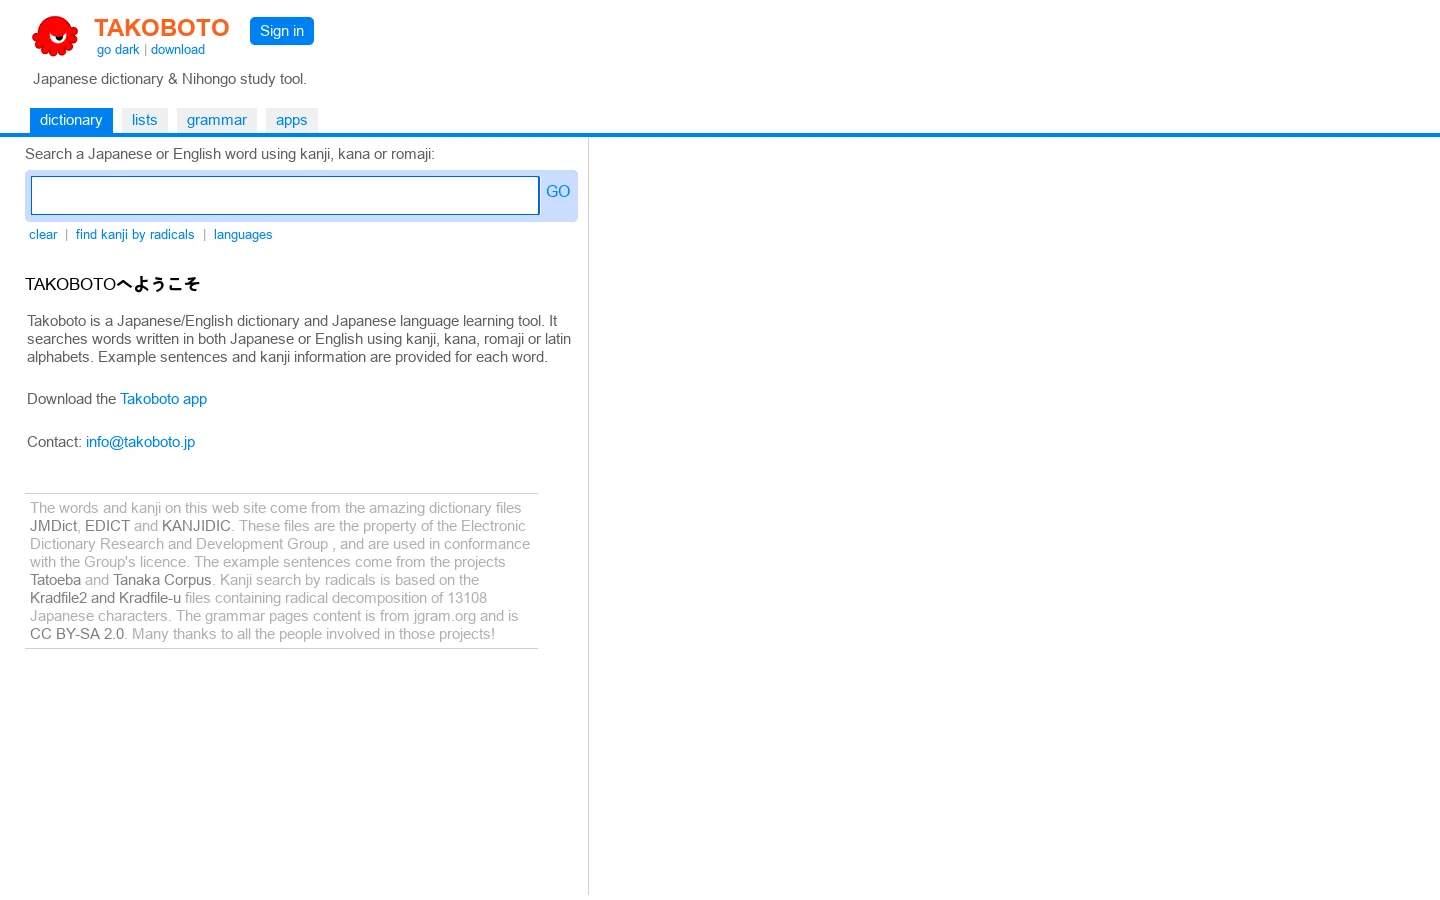This screenshot has height=900, width=1440.
Task: Open Kradfile2 and Kradfile-u link
Action: point(105,598)
